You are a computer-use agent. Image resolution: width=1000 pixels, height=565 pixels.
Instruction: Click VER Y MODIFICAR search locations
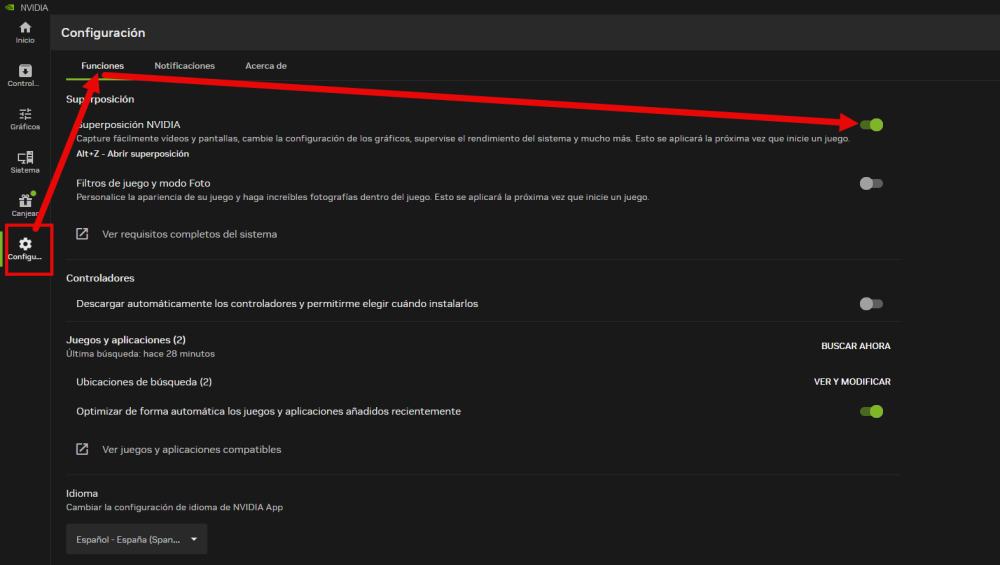(x=852, y=381)
